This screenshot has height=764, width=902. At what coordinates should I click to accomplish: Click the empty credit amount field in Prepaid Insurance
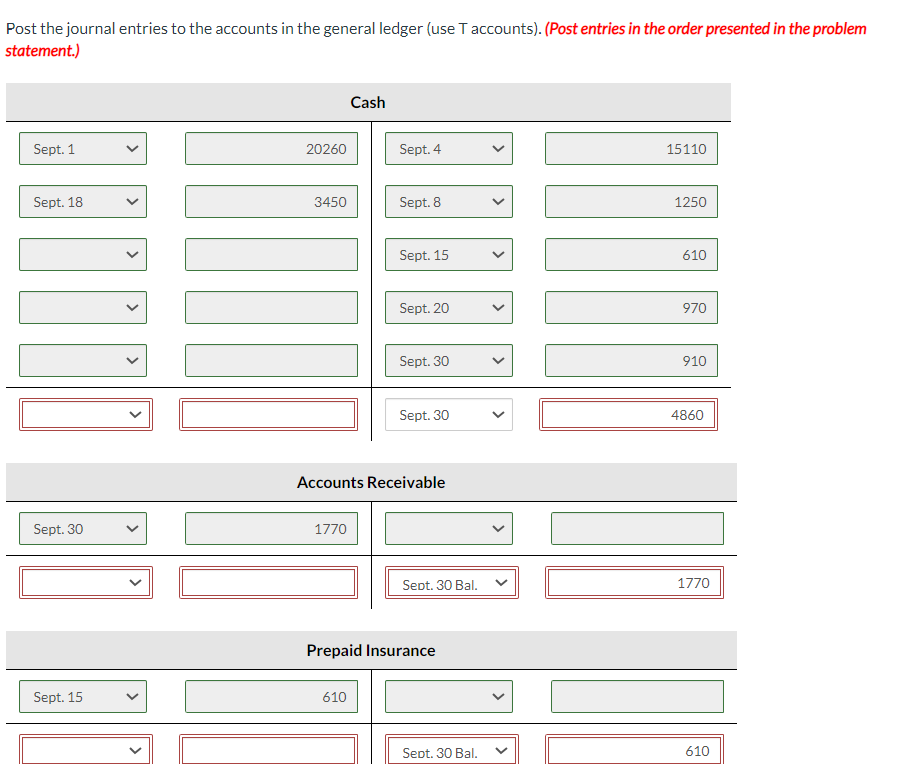(x=637, y=697)
